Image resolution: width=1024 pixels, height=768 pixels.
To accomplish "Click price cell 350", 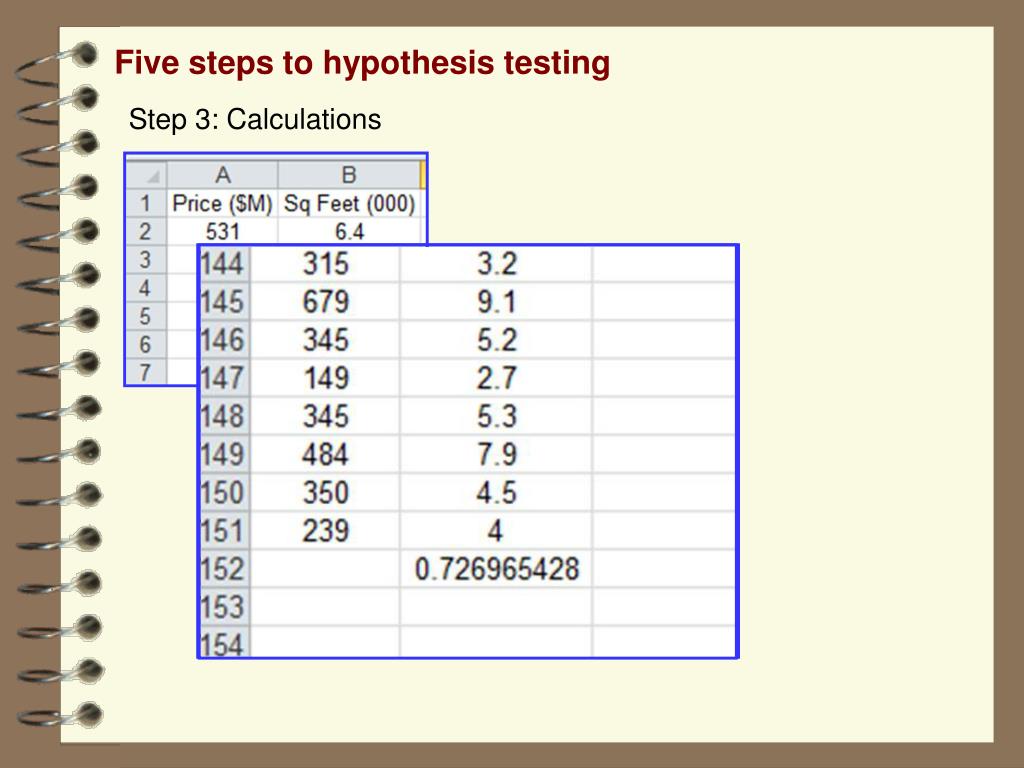I will click(325, 492).
